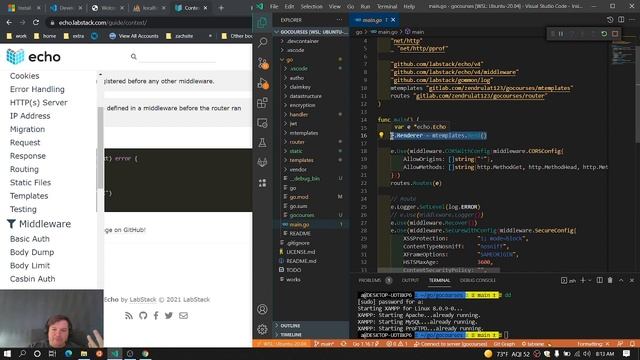The image size is (640, 360).
Task: Open the Basic Auth middleware link
Action: tap(30, 239)
